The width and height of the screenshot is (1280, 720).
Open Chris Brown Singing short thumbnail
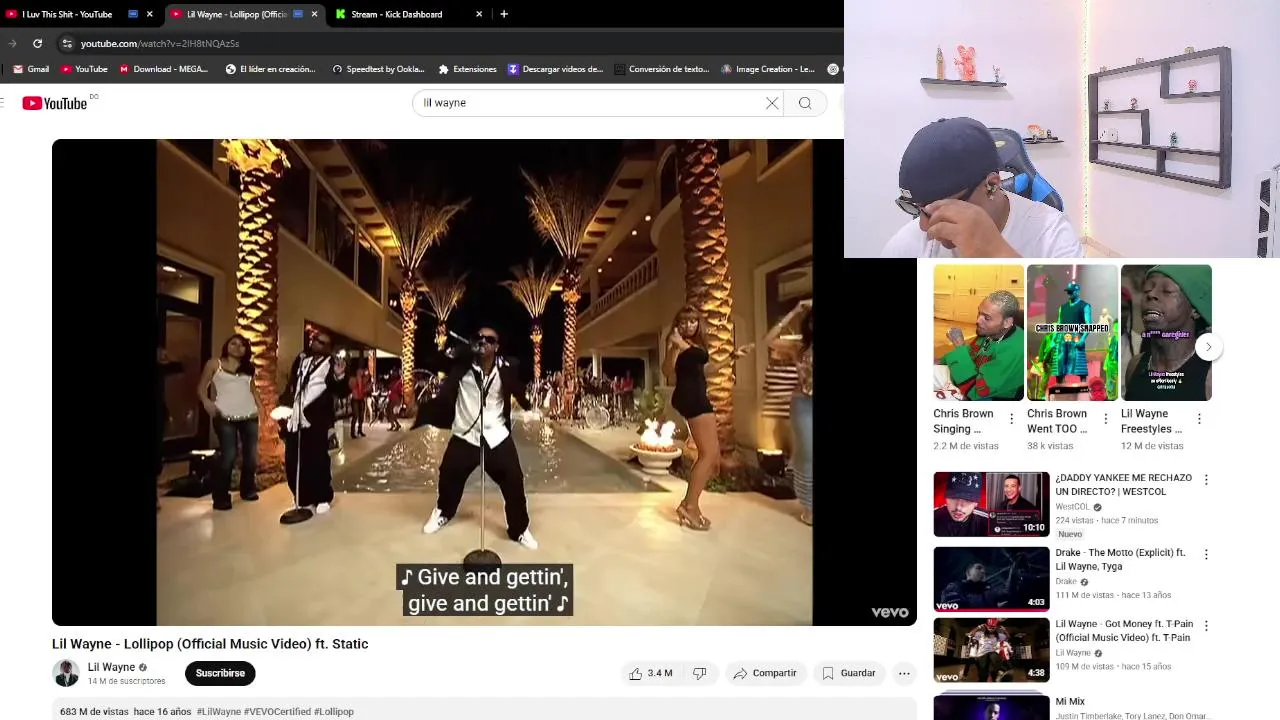tap(978, 332)
